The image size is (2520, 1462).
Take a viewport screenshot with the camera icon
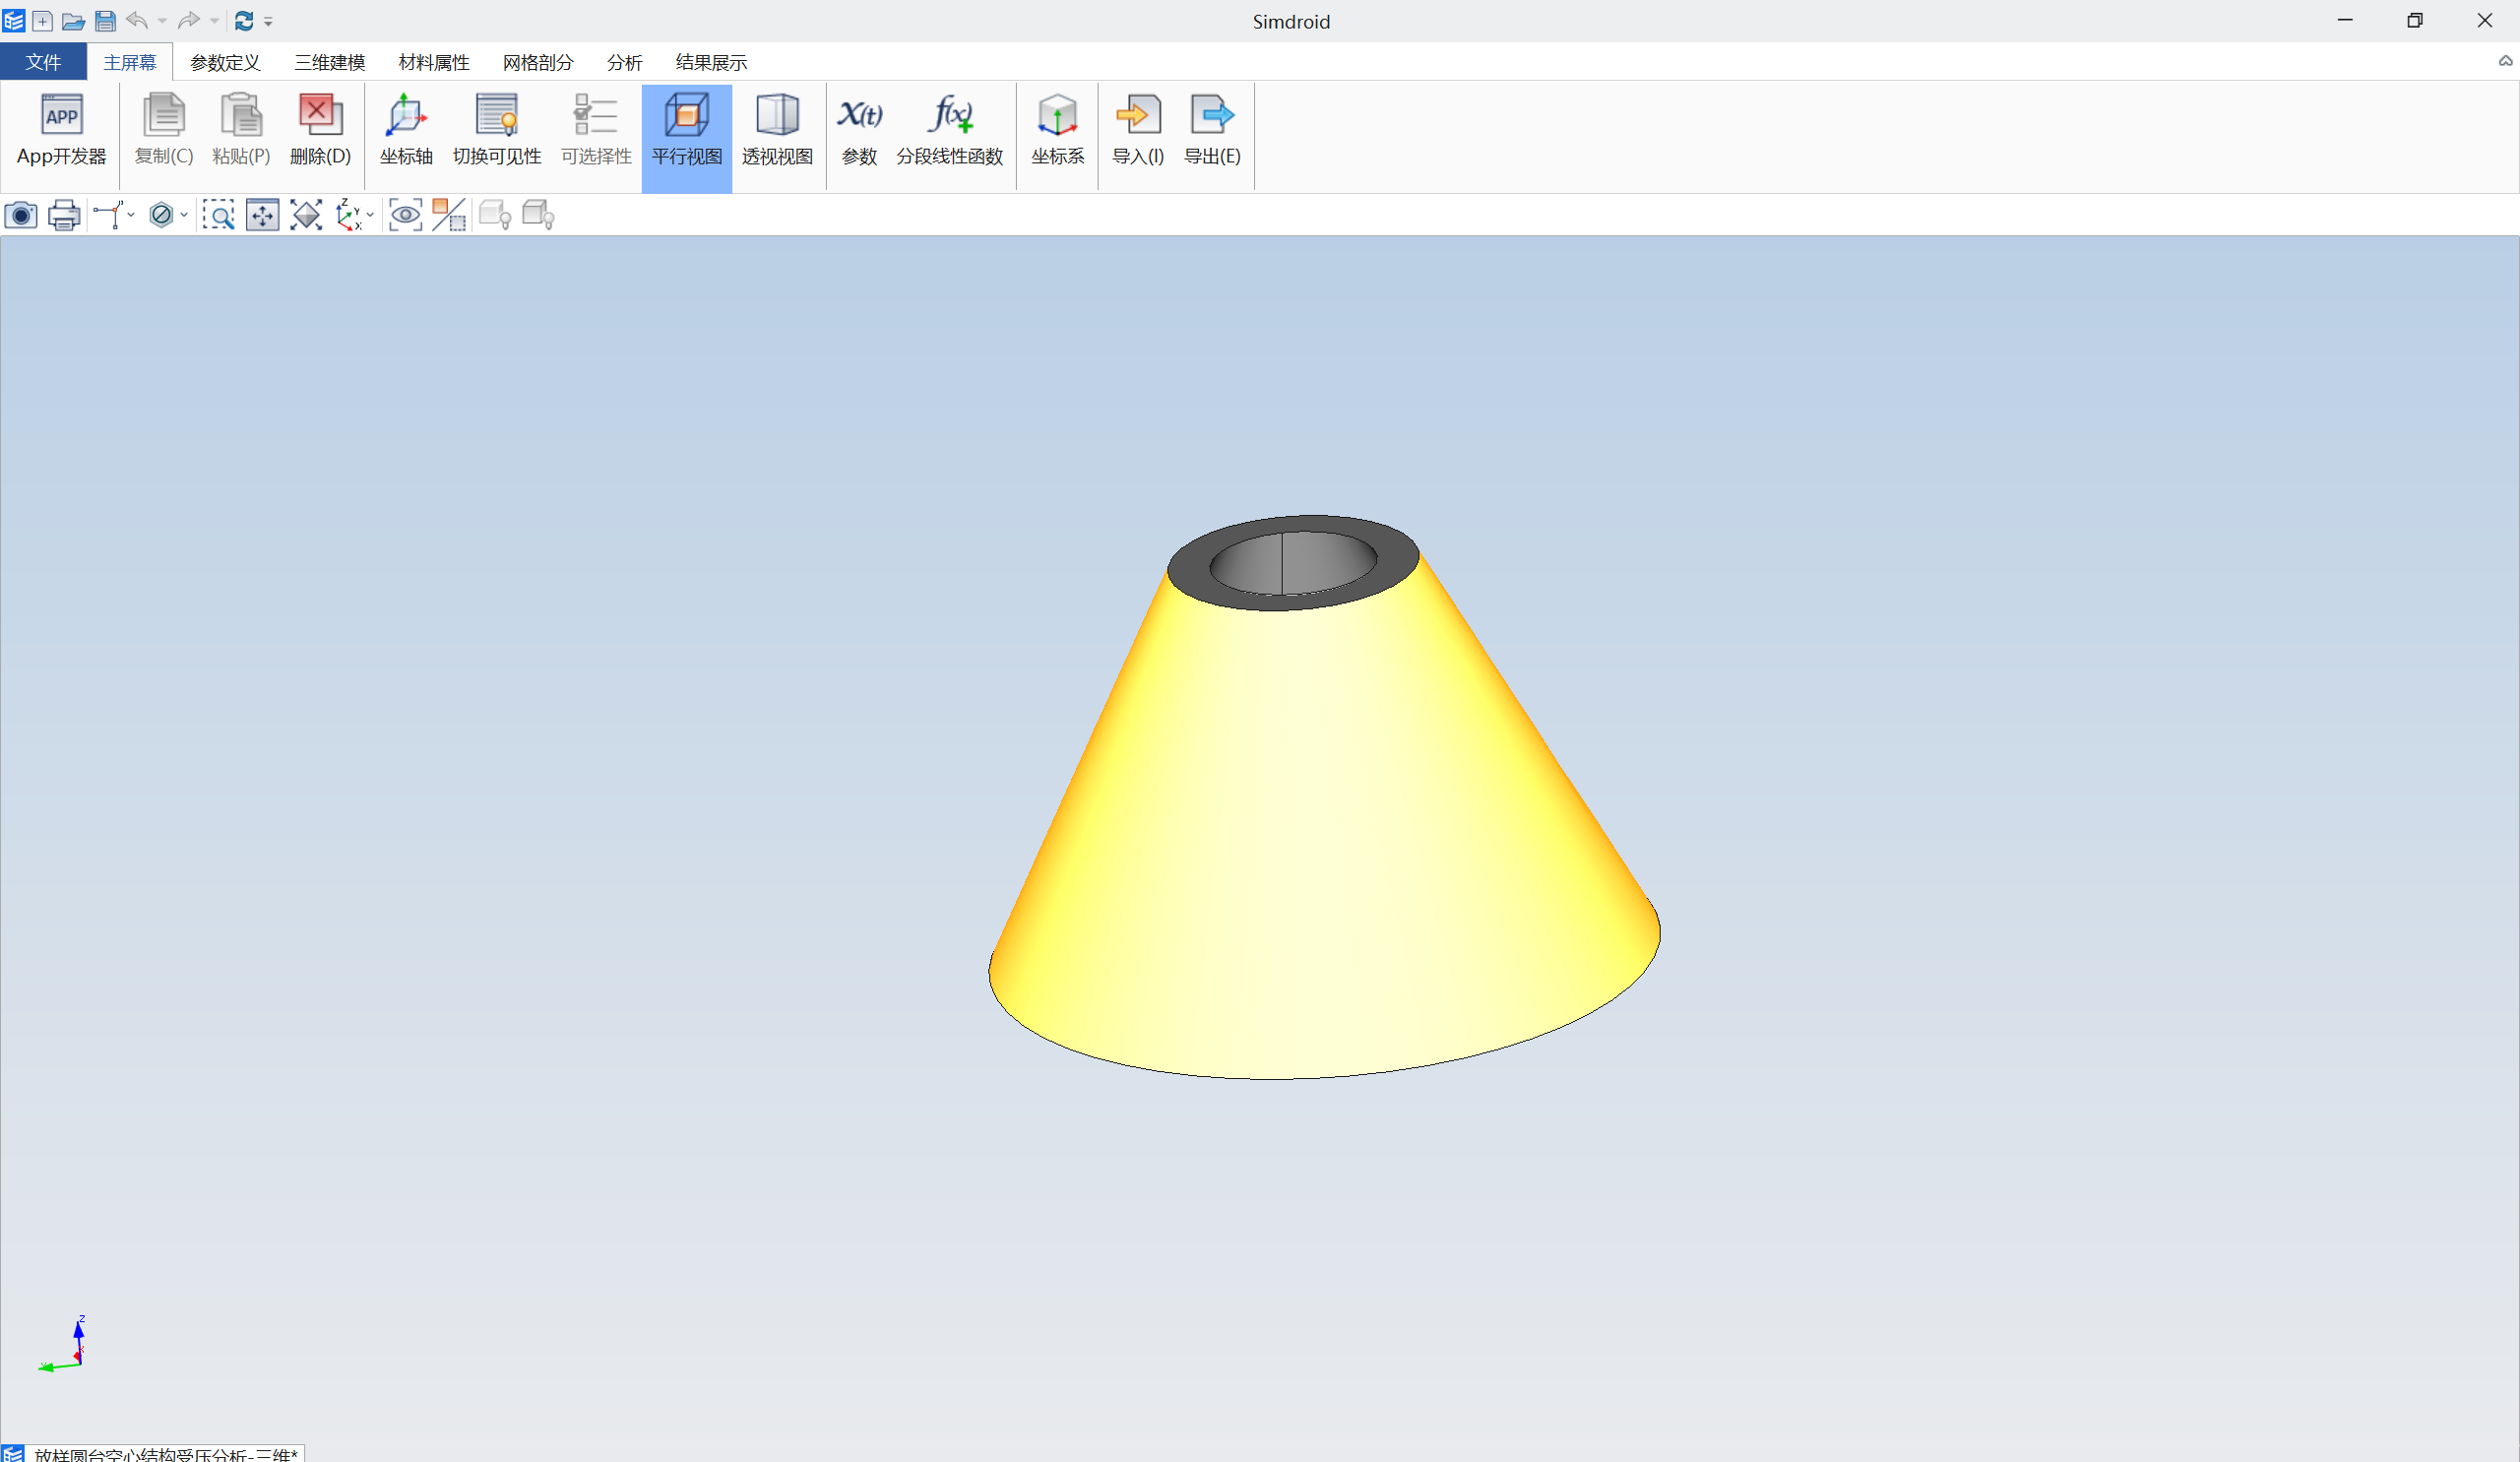pos(21,215)
